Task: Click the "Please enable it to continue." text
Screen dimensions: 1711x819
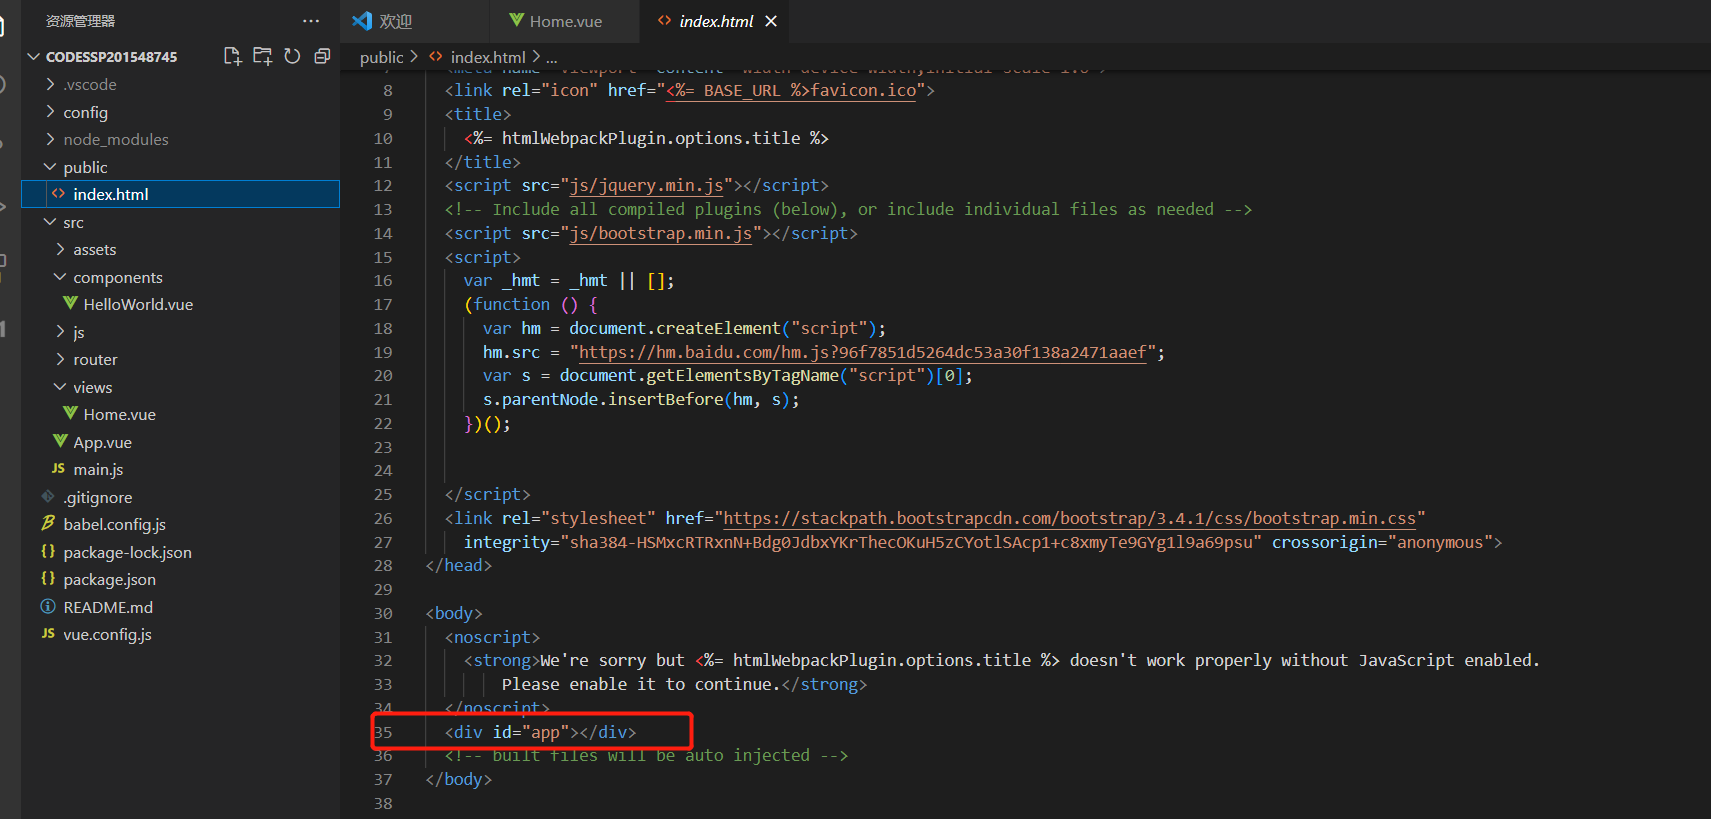Action: [641, 684]
